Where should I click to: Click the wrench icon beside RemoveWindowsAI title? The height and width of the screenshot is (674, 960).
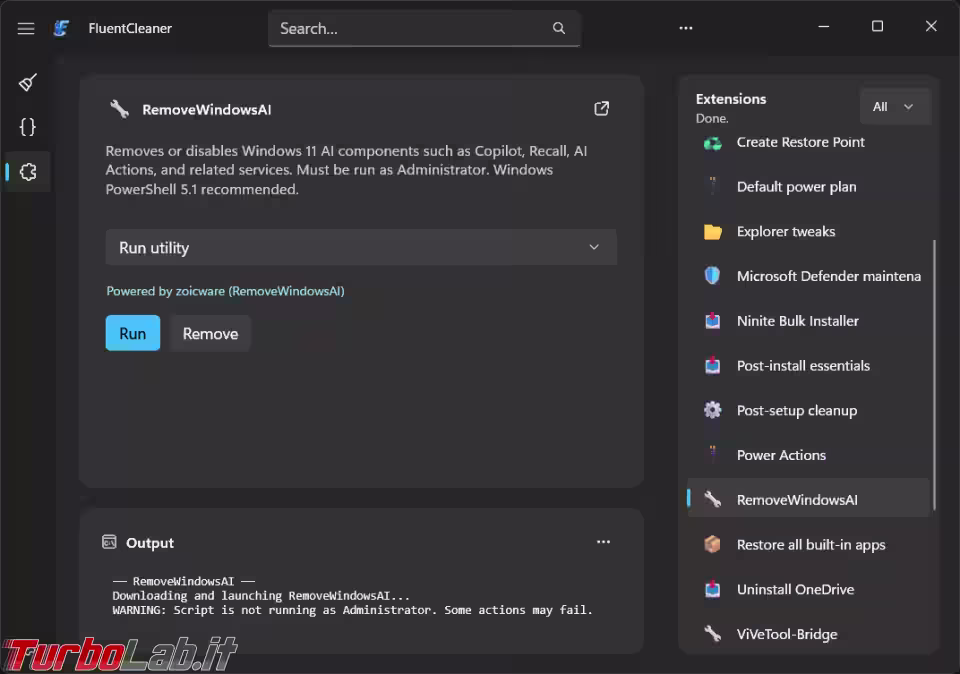119,110
